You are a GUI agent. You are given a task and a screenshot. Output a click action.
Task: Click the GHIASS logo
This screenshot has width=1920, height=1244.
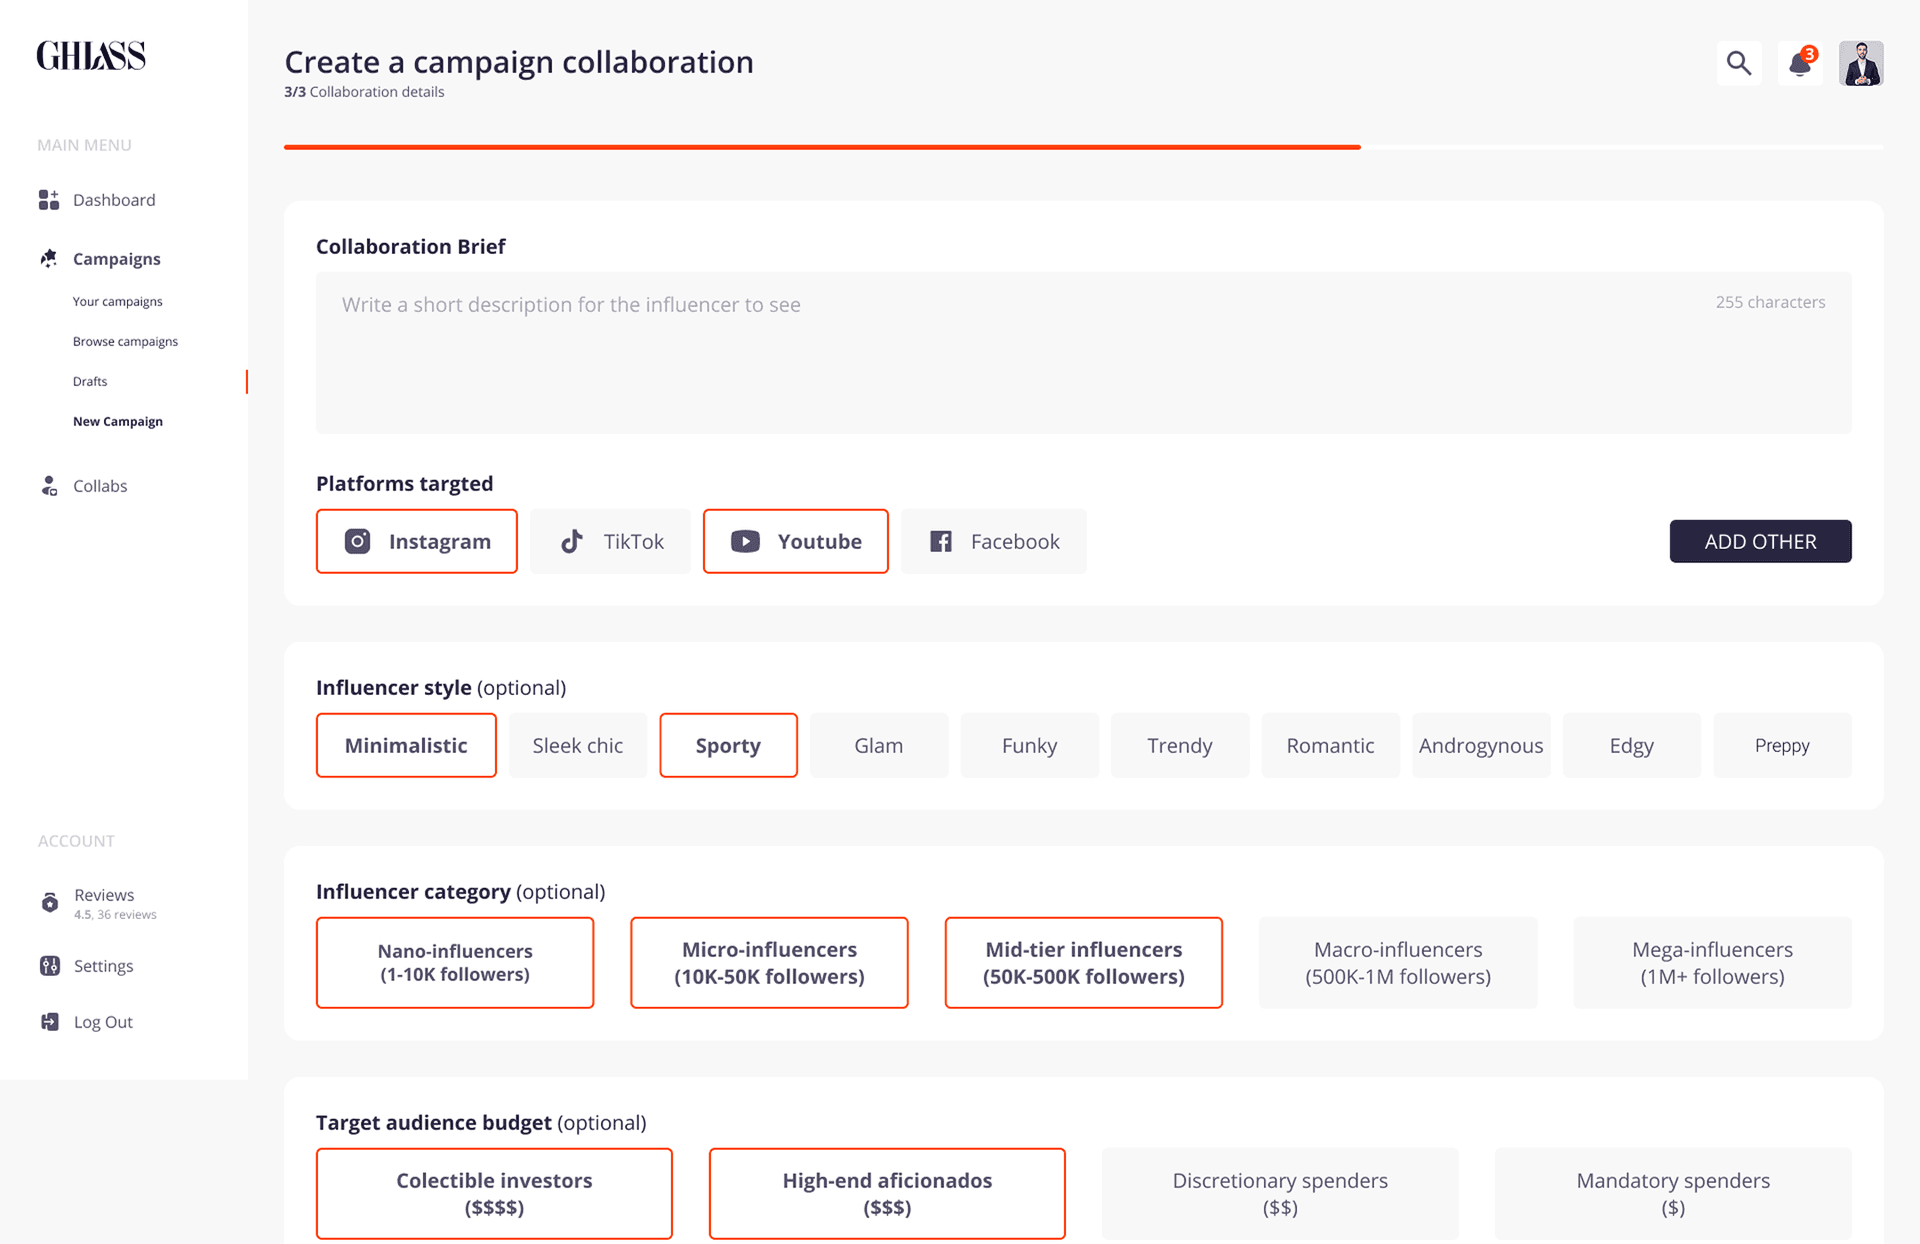coord(91,56)
